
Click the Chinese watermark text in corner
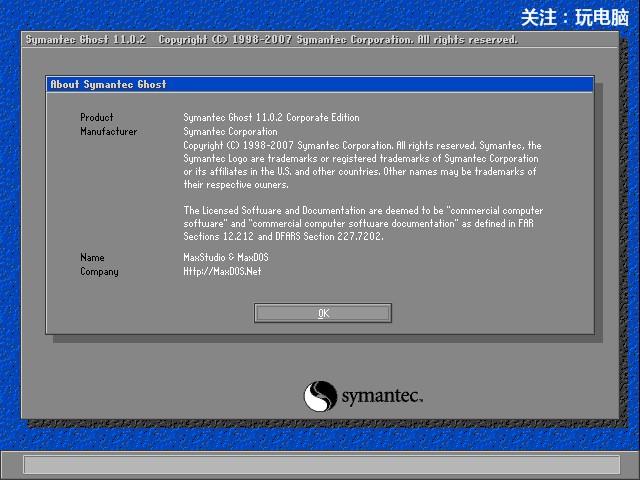(575, 18)
